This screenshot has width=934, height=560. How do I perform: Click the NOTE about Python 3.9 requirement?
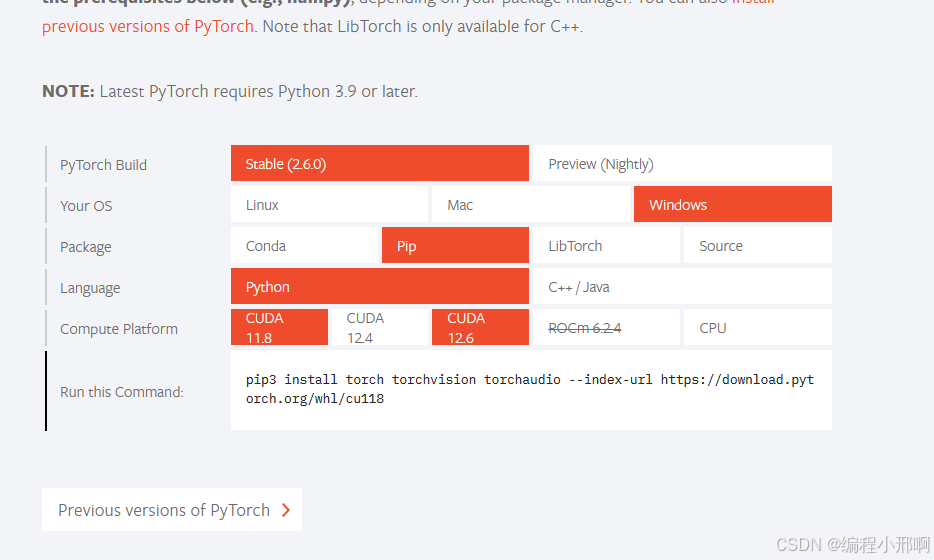click(x=230, y=91)
